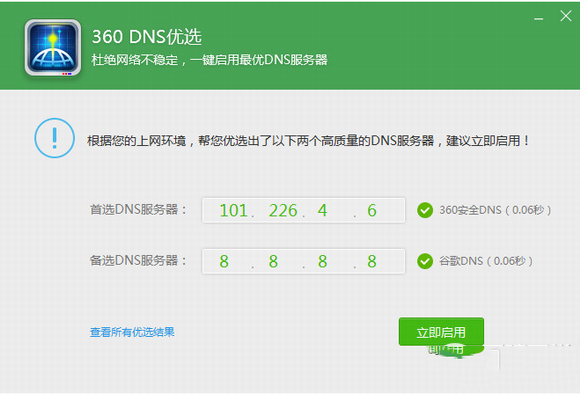The width and height of the screenshot is (580, 395).
Task: Select second octet 226 of primary DNS
Action: click(x=283, y=210)
